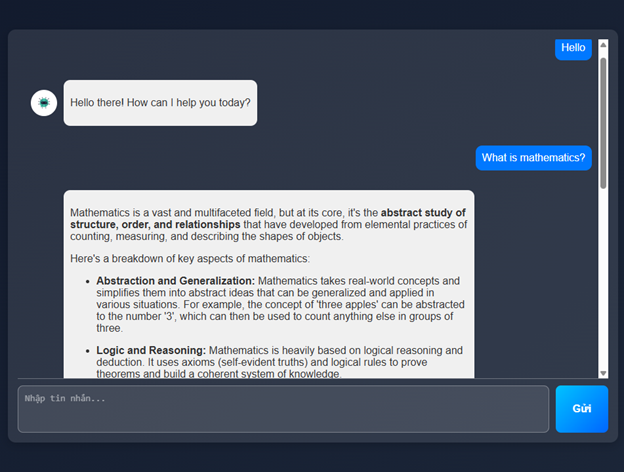This screenshot has width=624, height=472.
Task: Select the 'Hello' user message bubble
Action: pyautogui.click(x=573, y=47)
